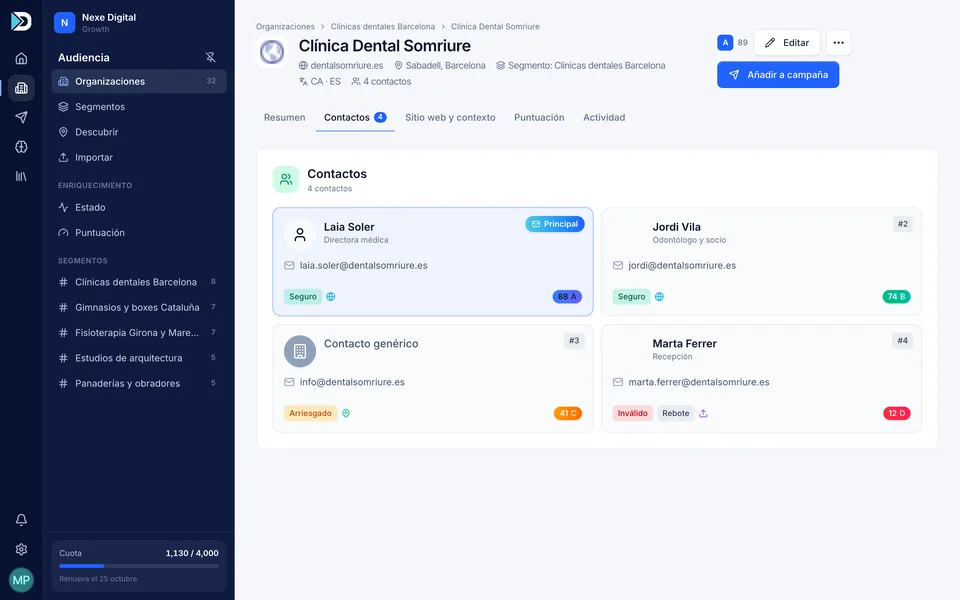The width and height of the screenshot is (960, 600).
Task: Open notifications with the bell icon
Action: click(x=21, y=520)
